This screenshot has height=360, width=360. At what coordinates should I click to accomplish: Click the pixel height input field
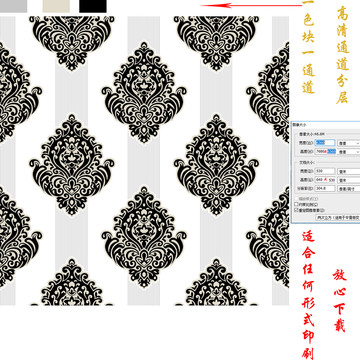[x=325, y=151]
